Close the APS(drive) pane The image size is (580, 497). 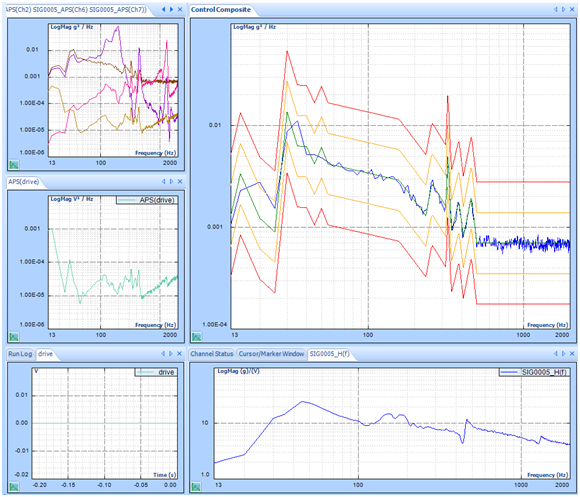click(x=180, y=182)
